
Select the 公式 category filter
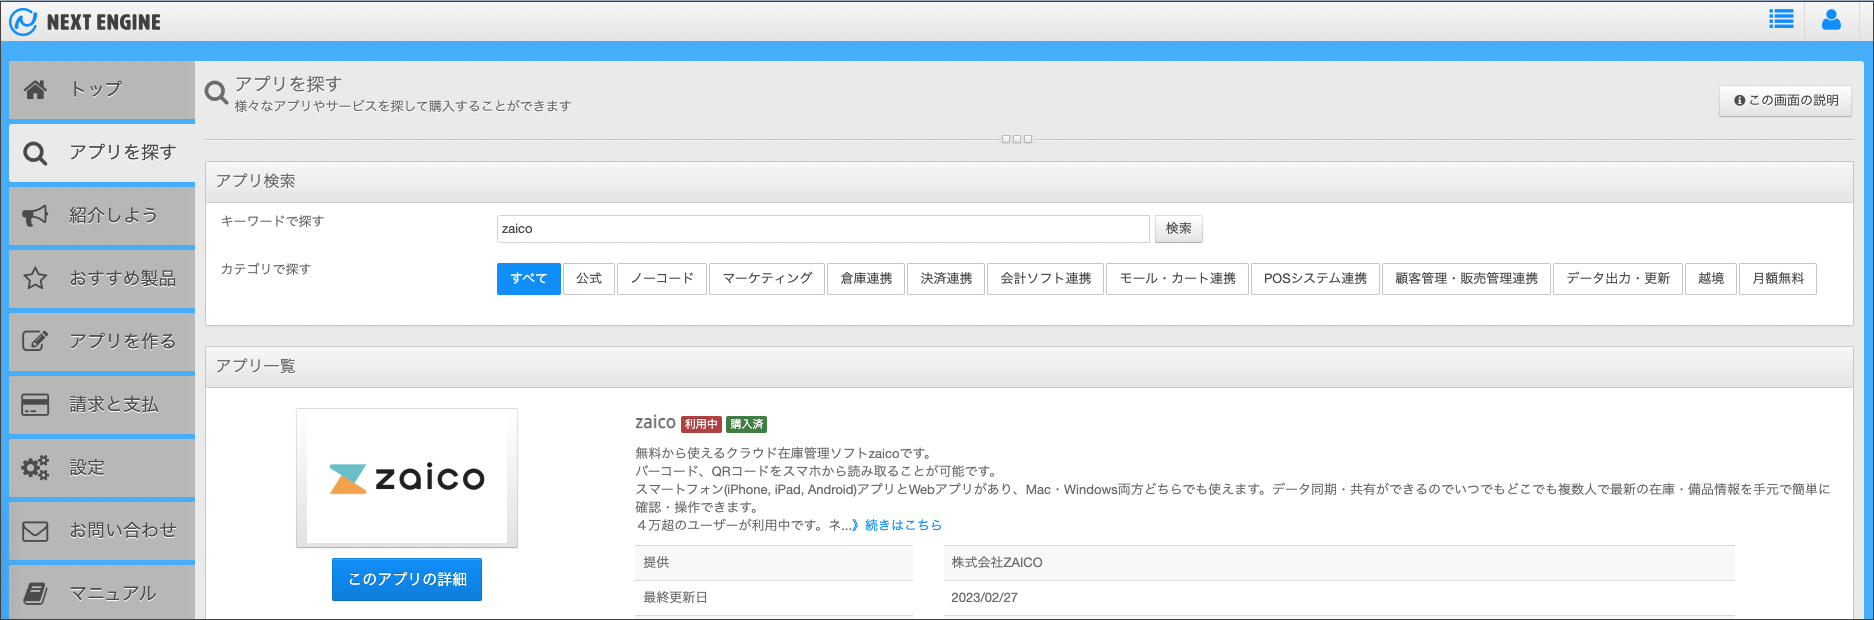[x=589, y=279]
